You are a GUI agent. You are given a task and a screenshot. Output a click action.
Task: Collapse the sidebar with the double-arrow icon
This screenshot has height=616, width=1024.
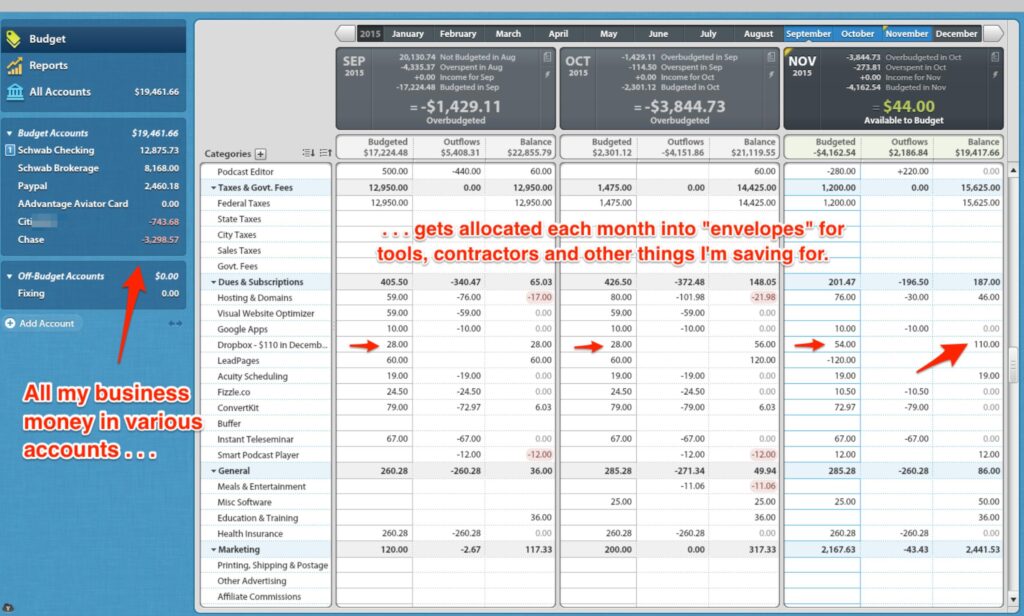pos(175,323)
